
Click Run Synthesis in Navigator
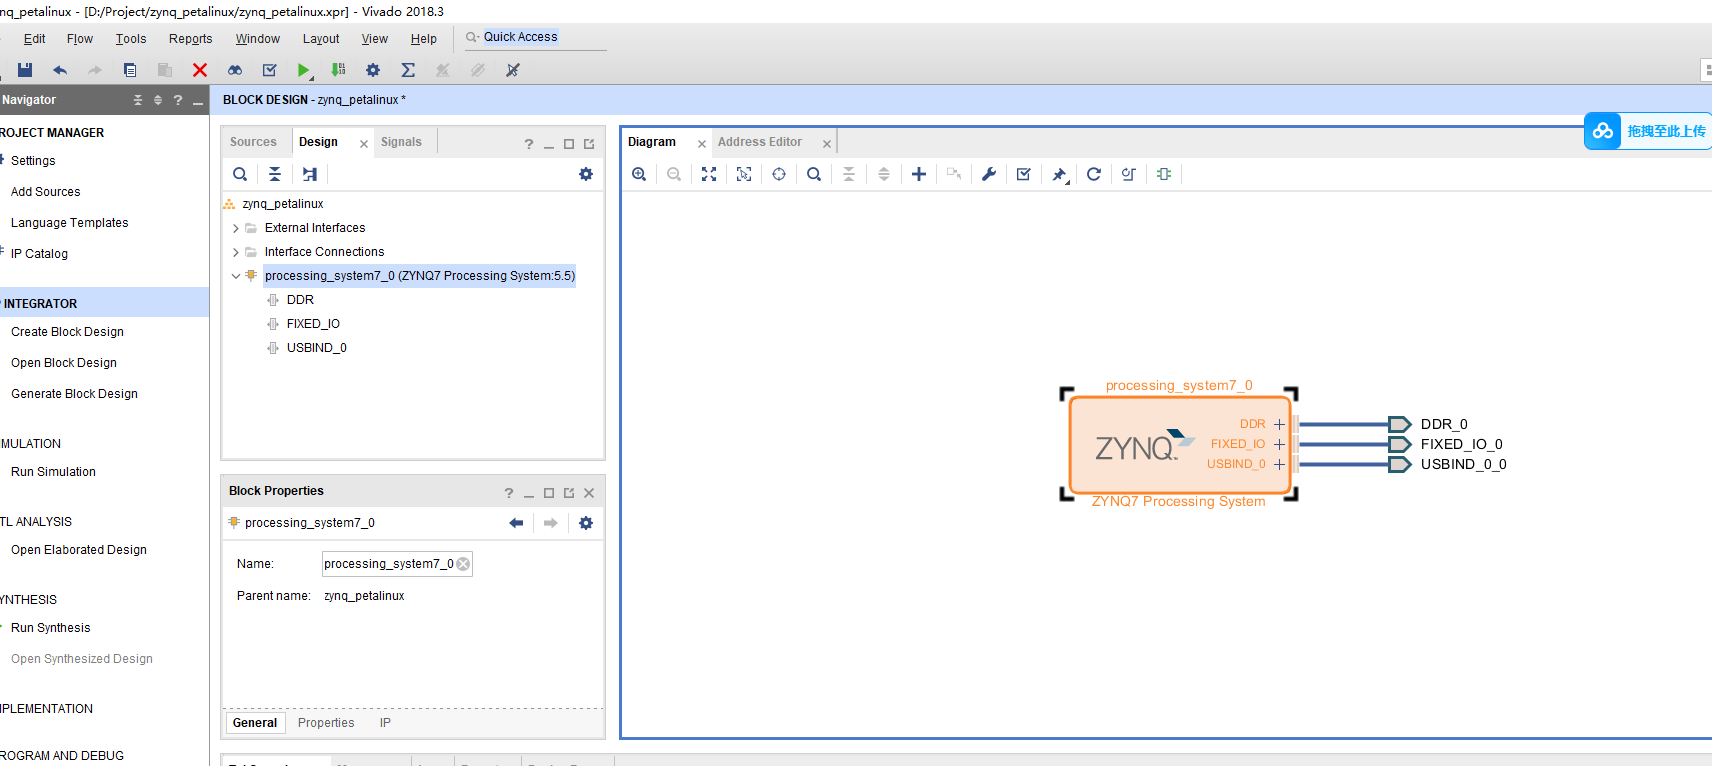tap(50, 628)
